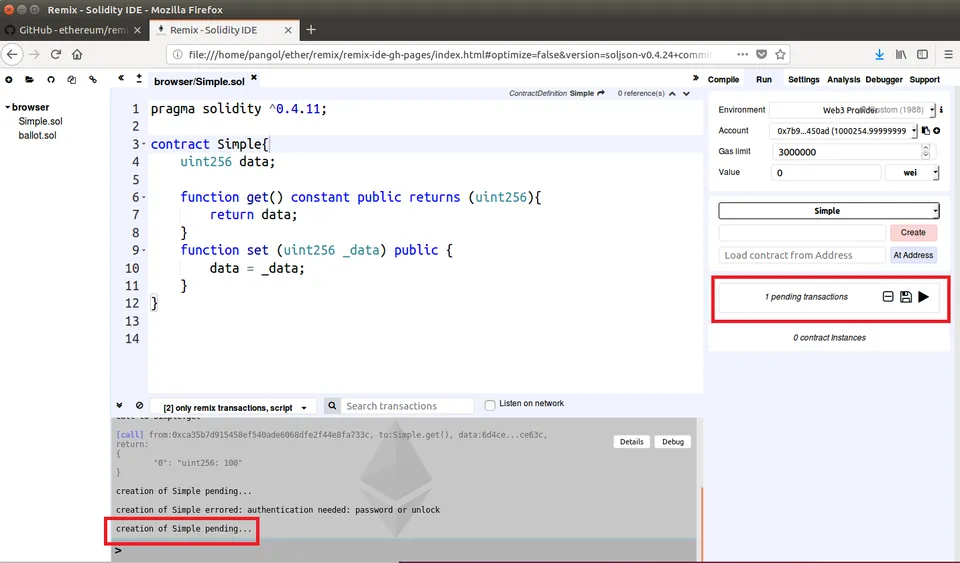Fold function get at line 6
The width and height of the screenshot is (960, 563).
[x=144, y=197]
